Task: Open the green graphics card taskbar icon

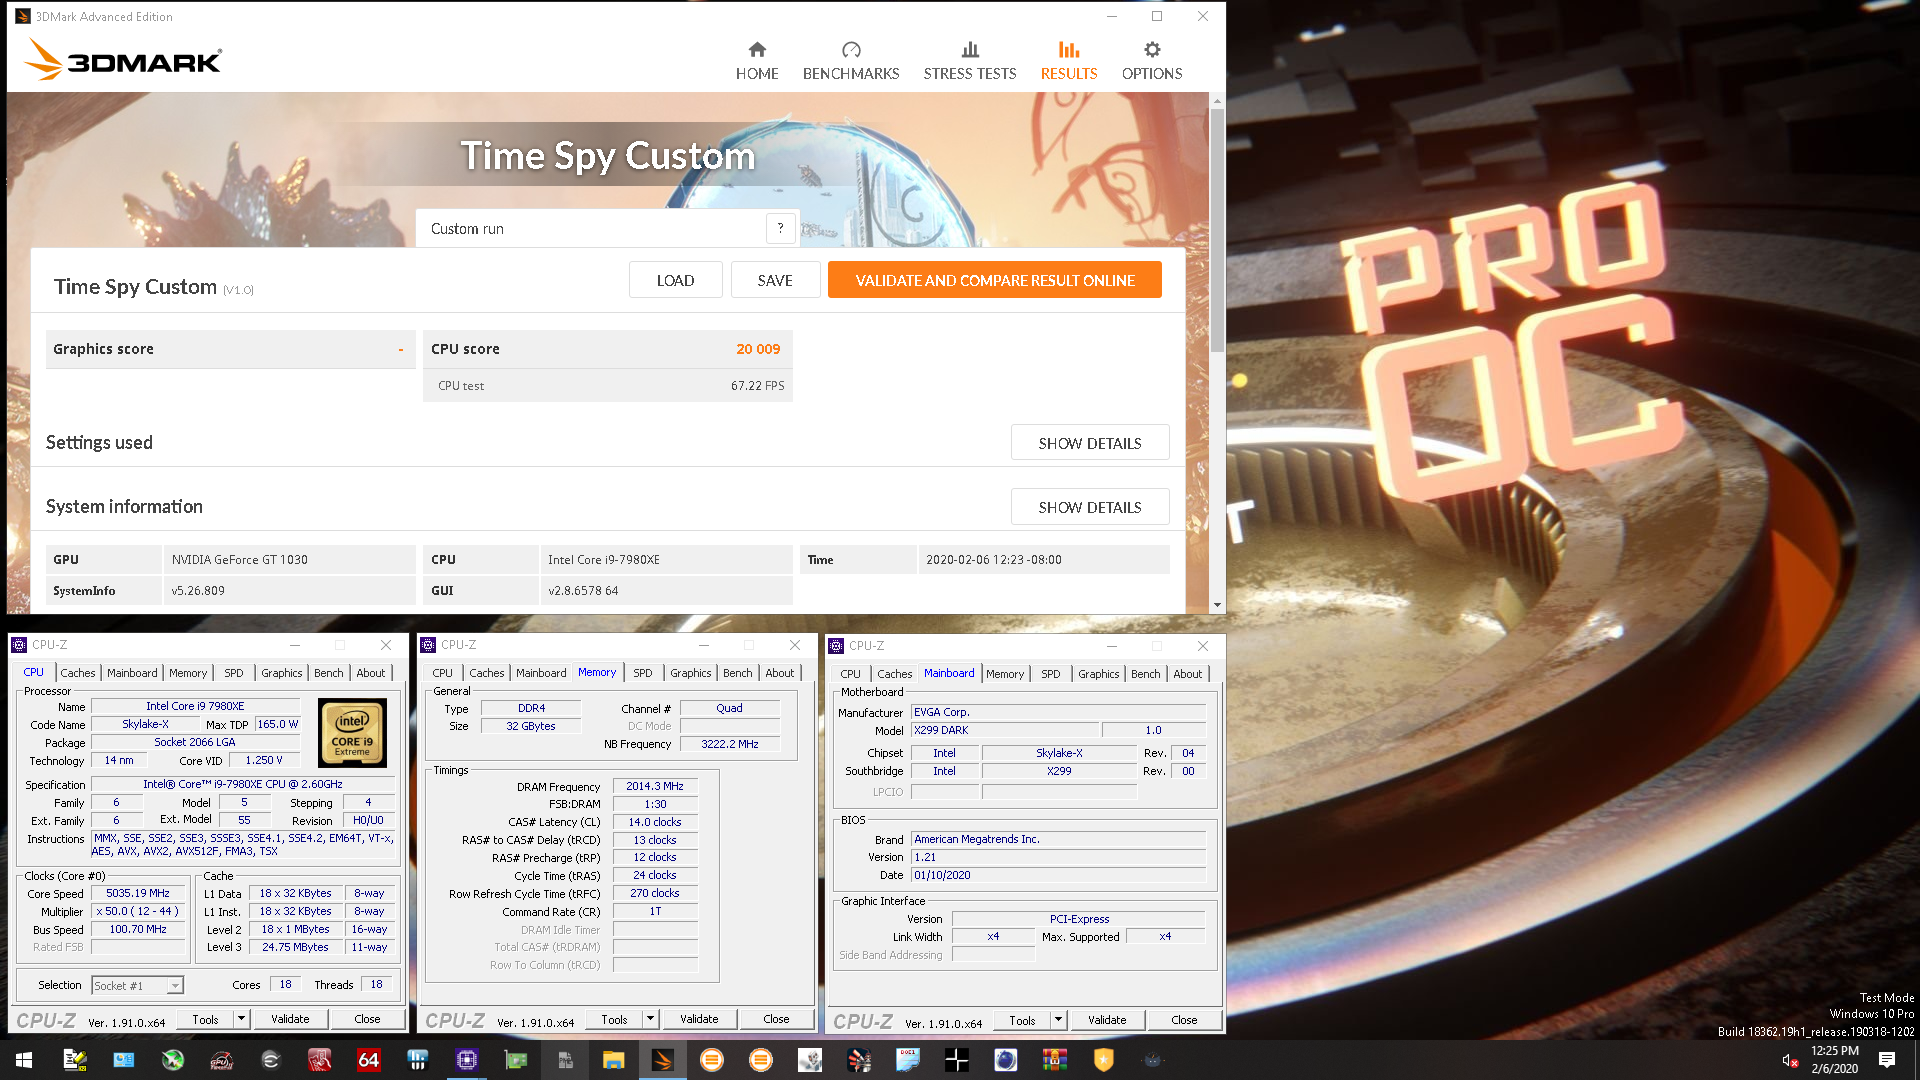Action: coord(515,1060)
